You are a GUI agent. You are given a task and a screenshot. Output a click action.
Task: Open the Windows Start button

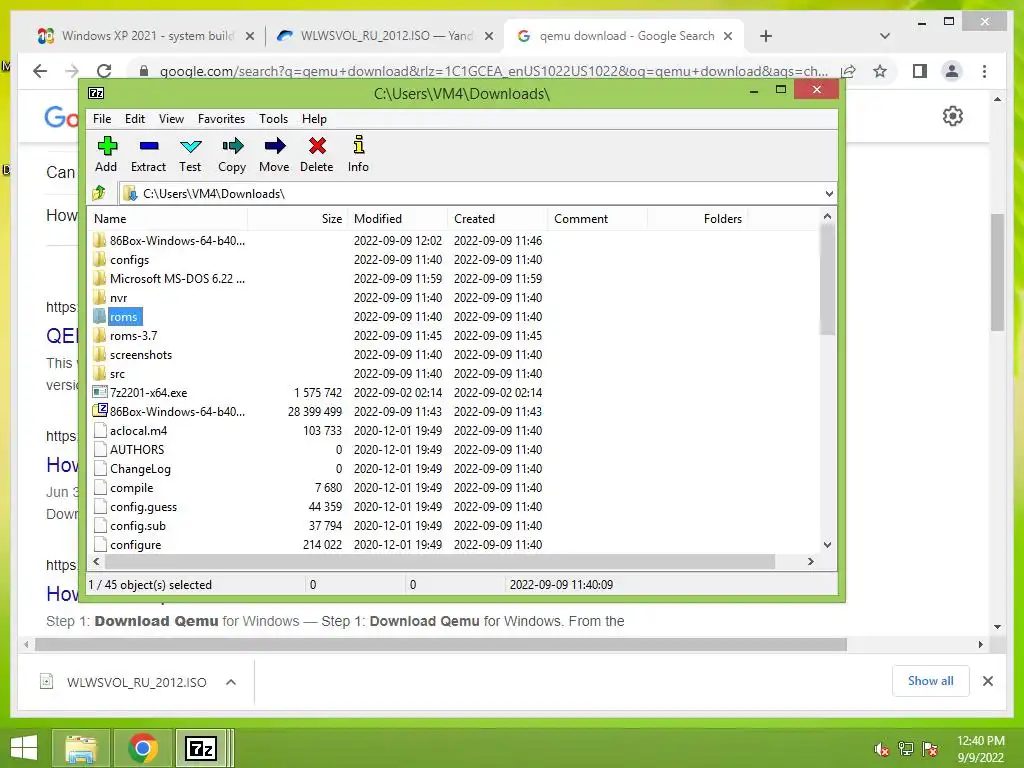[24, 748]
